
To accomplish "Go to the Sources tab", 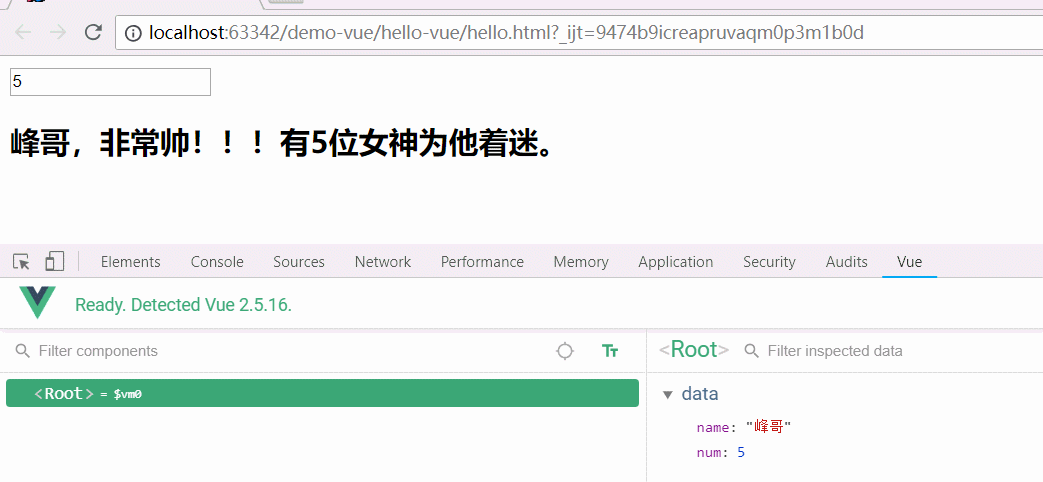I will [x=299, y=262].
